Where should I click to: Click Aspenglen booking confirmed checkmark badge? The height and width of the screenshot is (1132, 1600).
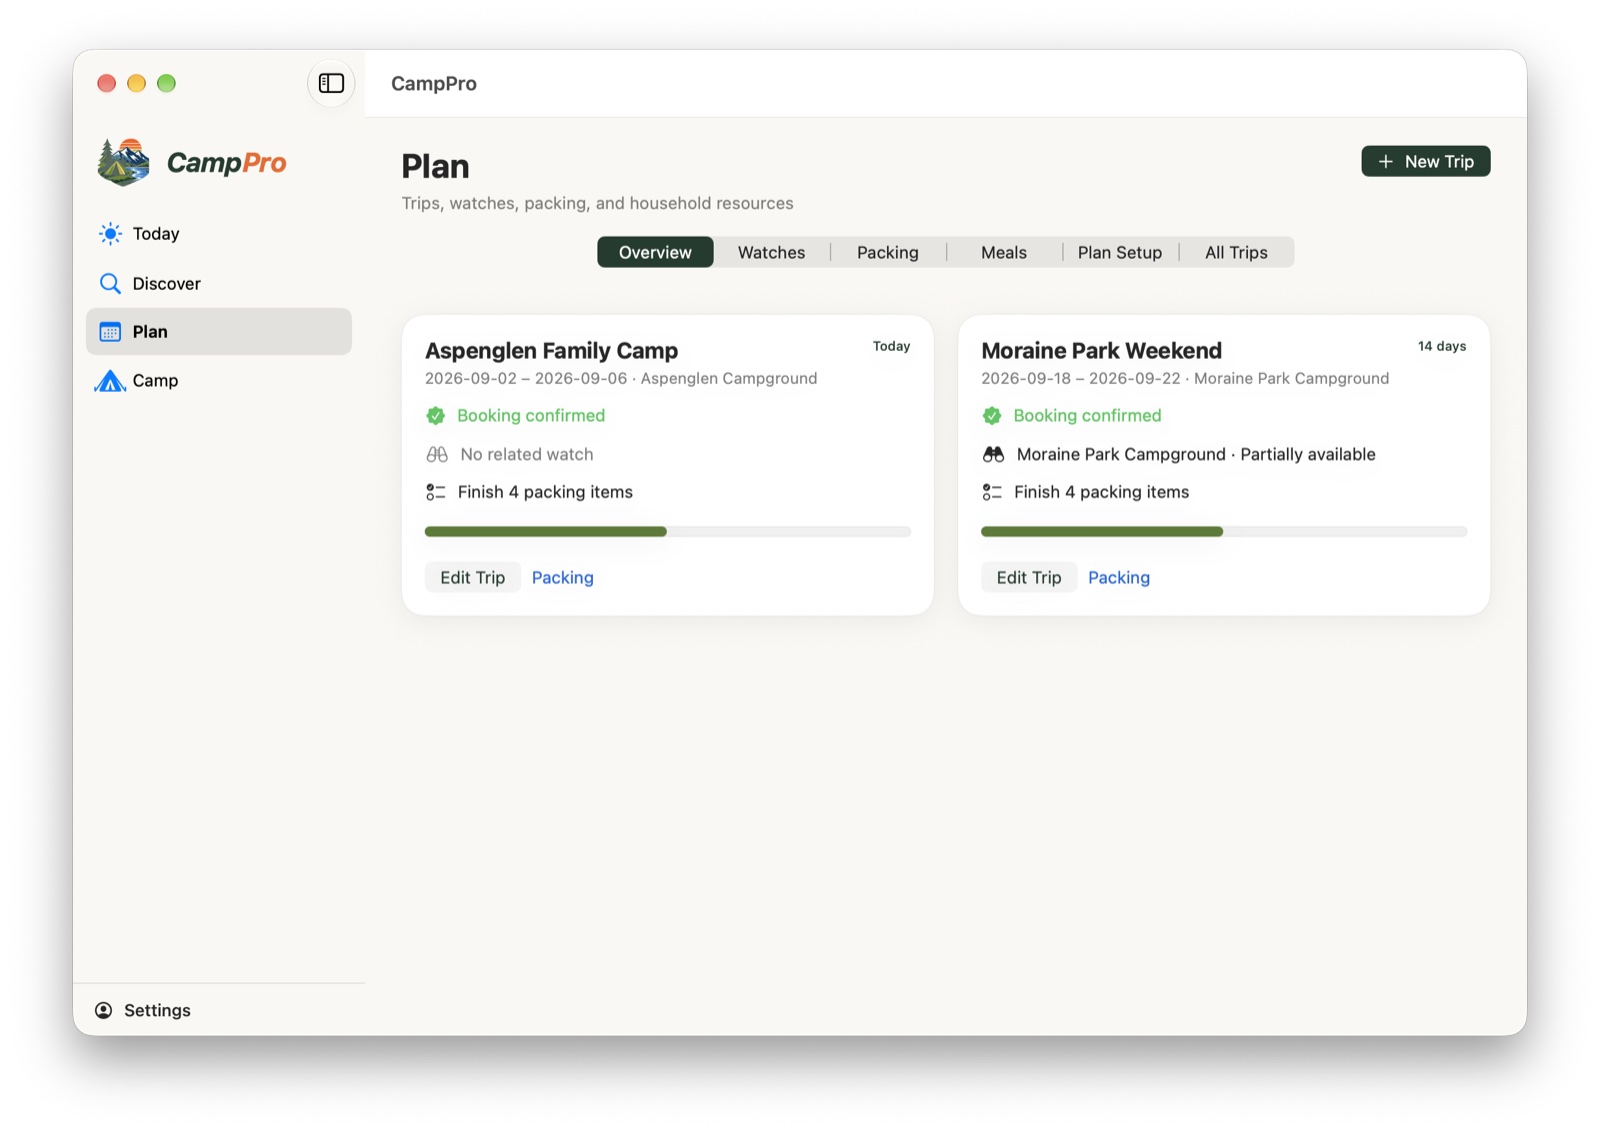435,416
